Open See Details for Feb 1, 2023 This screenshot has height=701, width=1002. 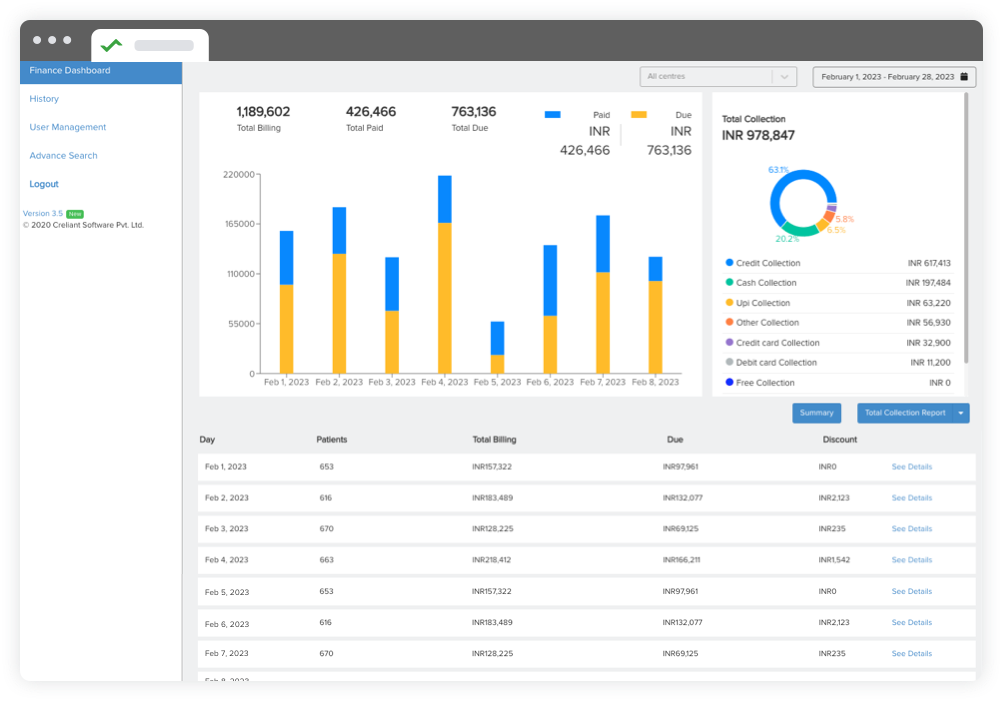pyautogui.click(x=910, y=466)
